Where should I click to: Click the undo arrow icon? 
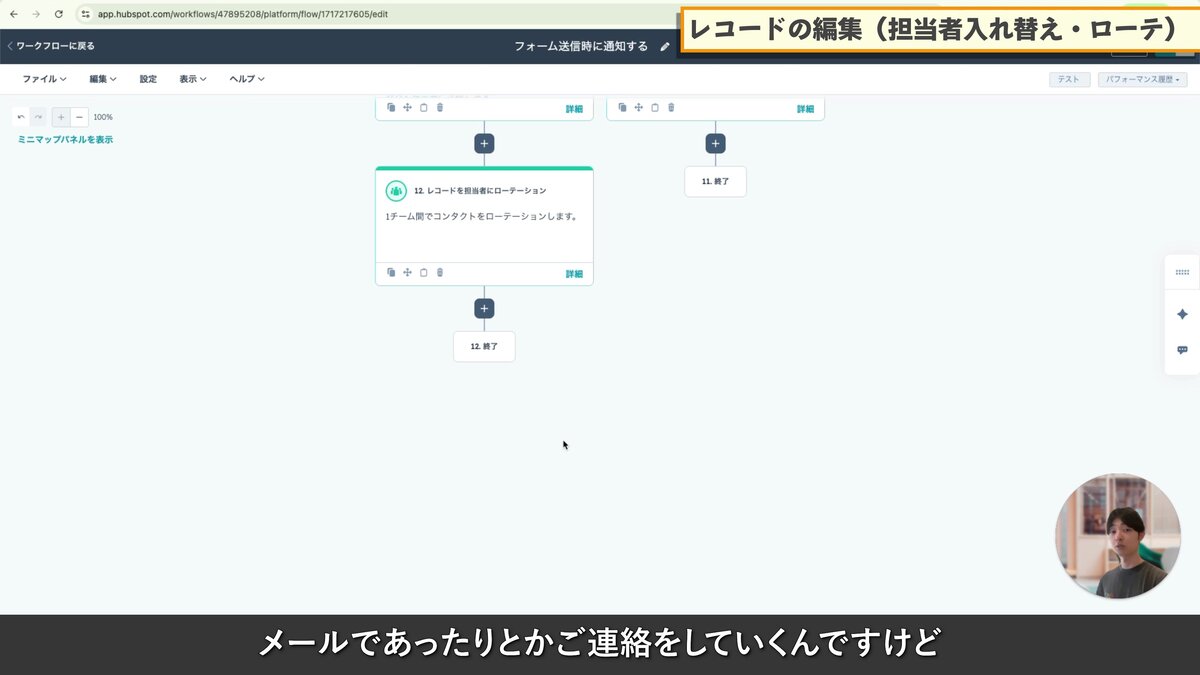pos(21,117)
